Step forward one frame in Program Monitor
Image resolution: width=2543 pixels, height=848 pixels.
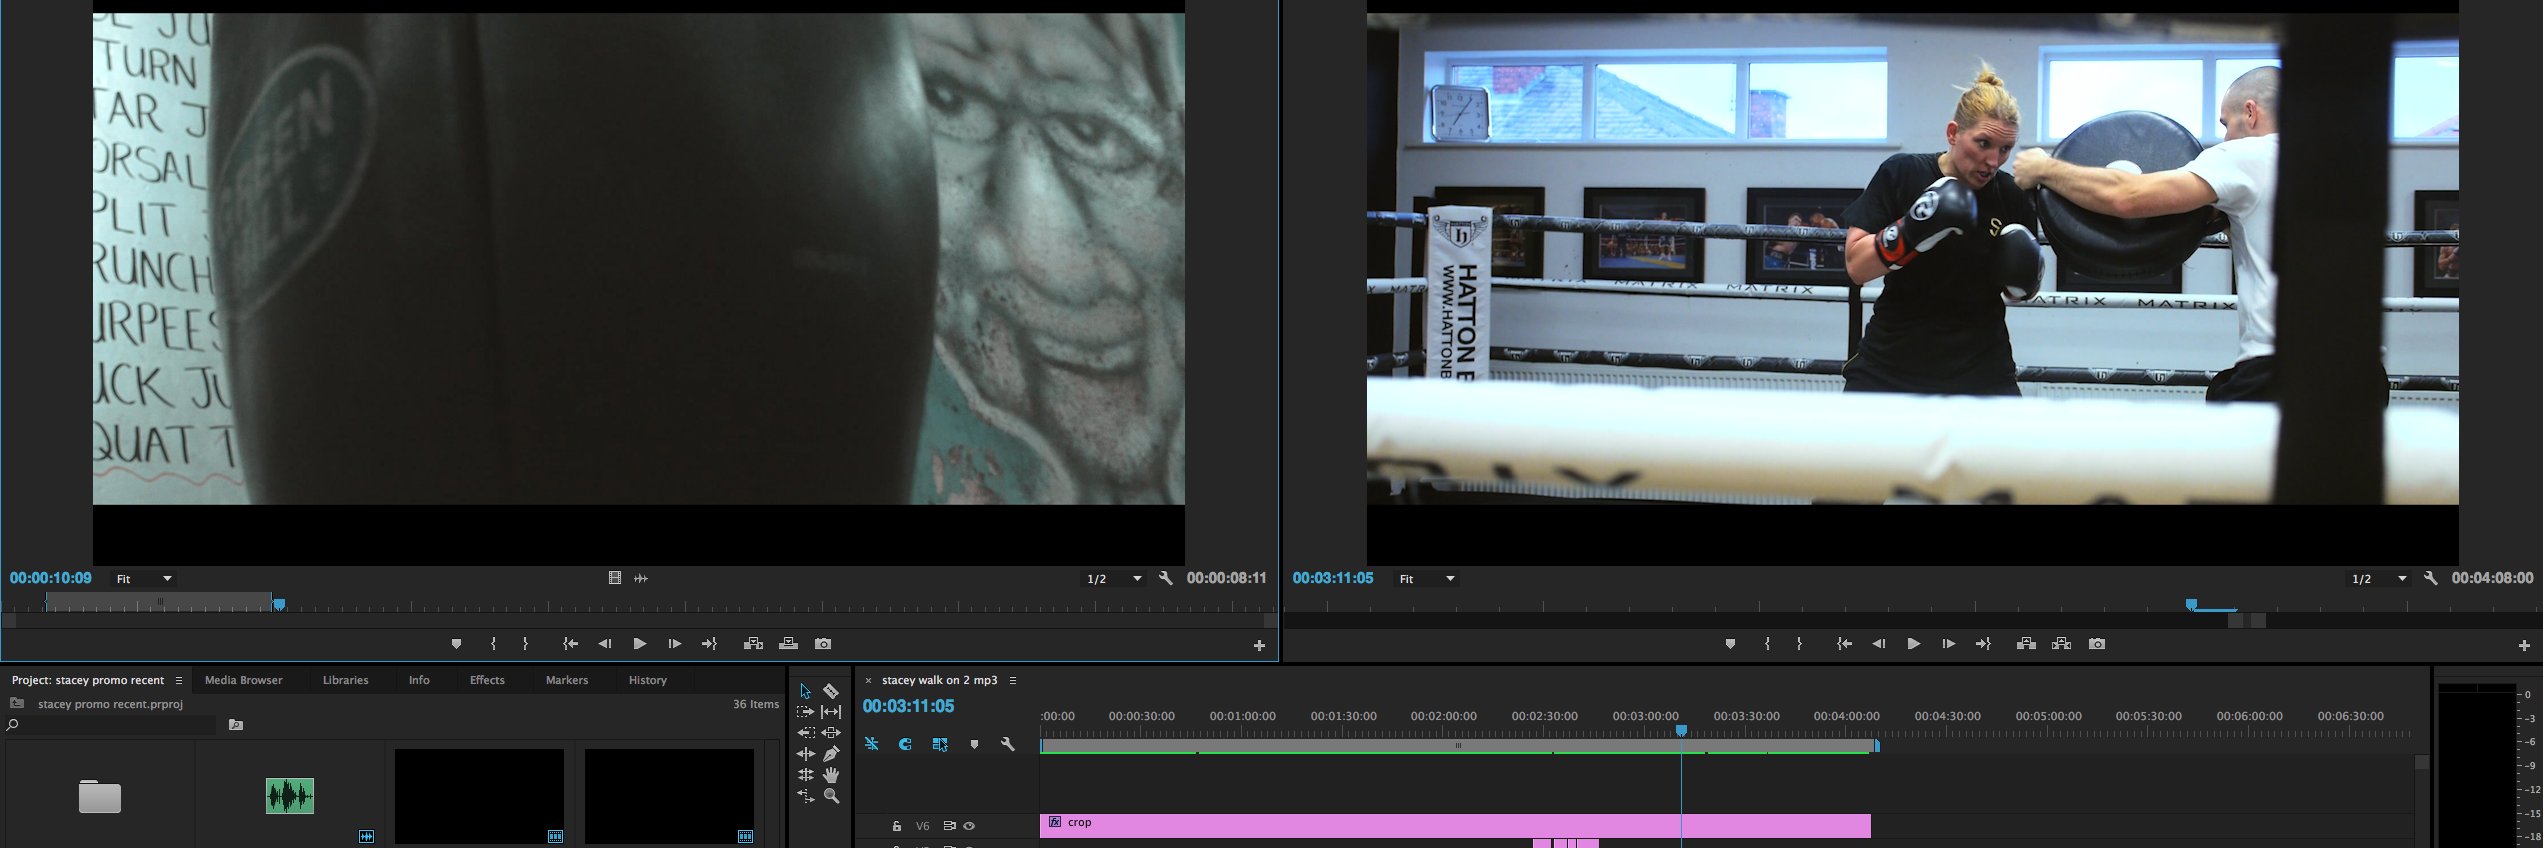(x=1949, y=644)
